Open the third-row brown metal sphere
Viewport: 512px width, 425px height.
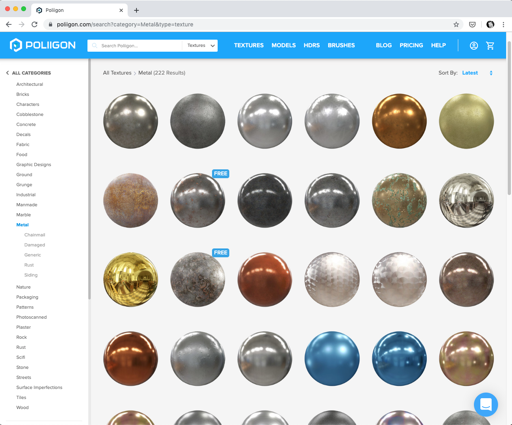click(x=466, y=279)
